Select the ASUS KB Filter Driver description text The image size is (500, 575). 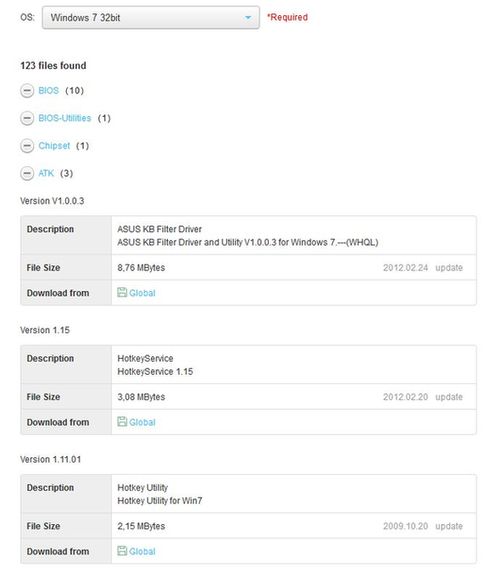coord(160,229)
